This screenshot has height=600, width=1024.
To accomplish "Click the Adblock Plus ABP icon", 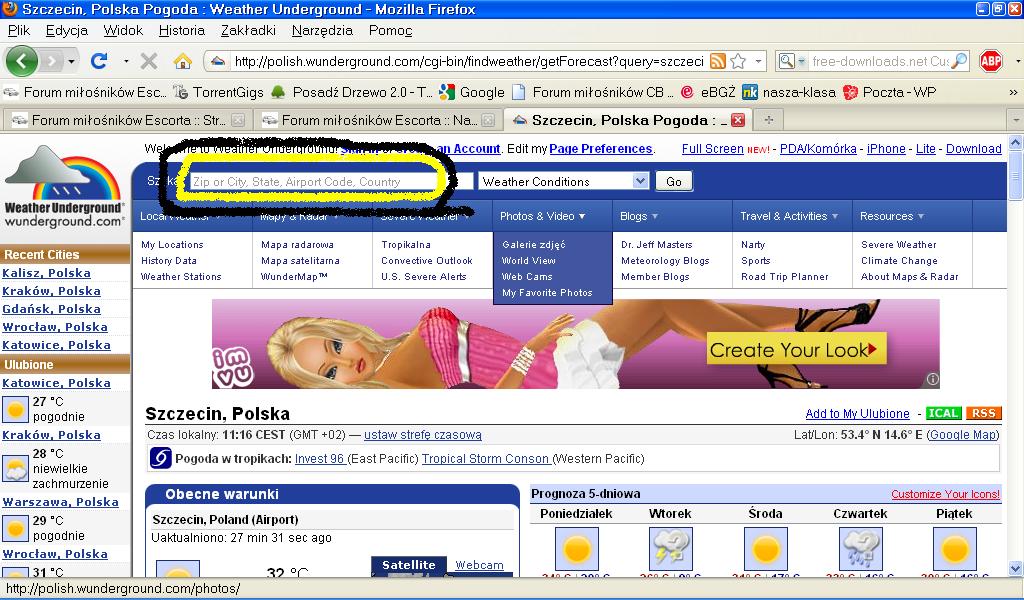I will click(991, 61).
